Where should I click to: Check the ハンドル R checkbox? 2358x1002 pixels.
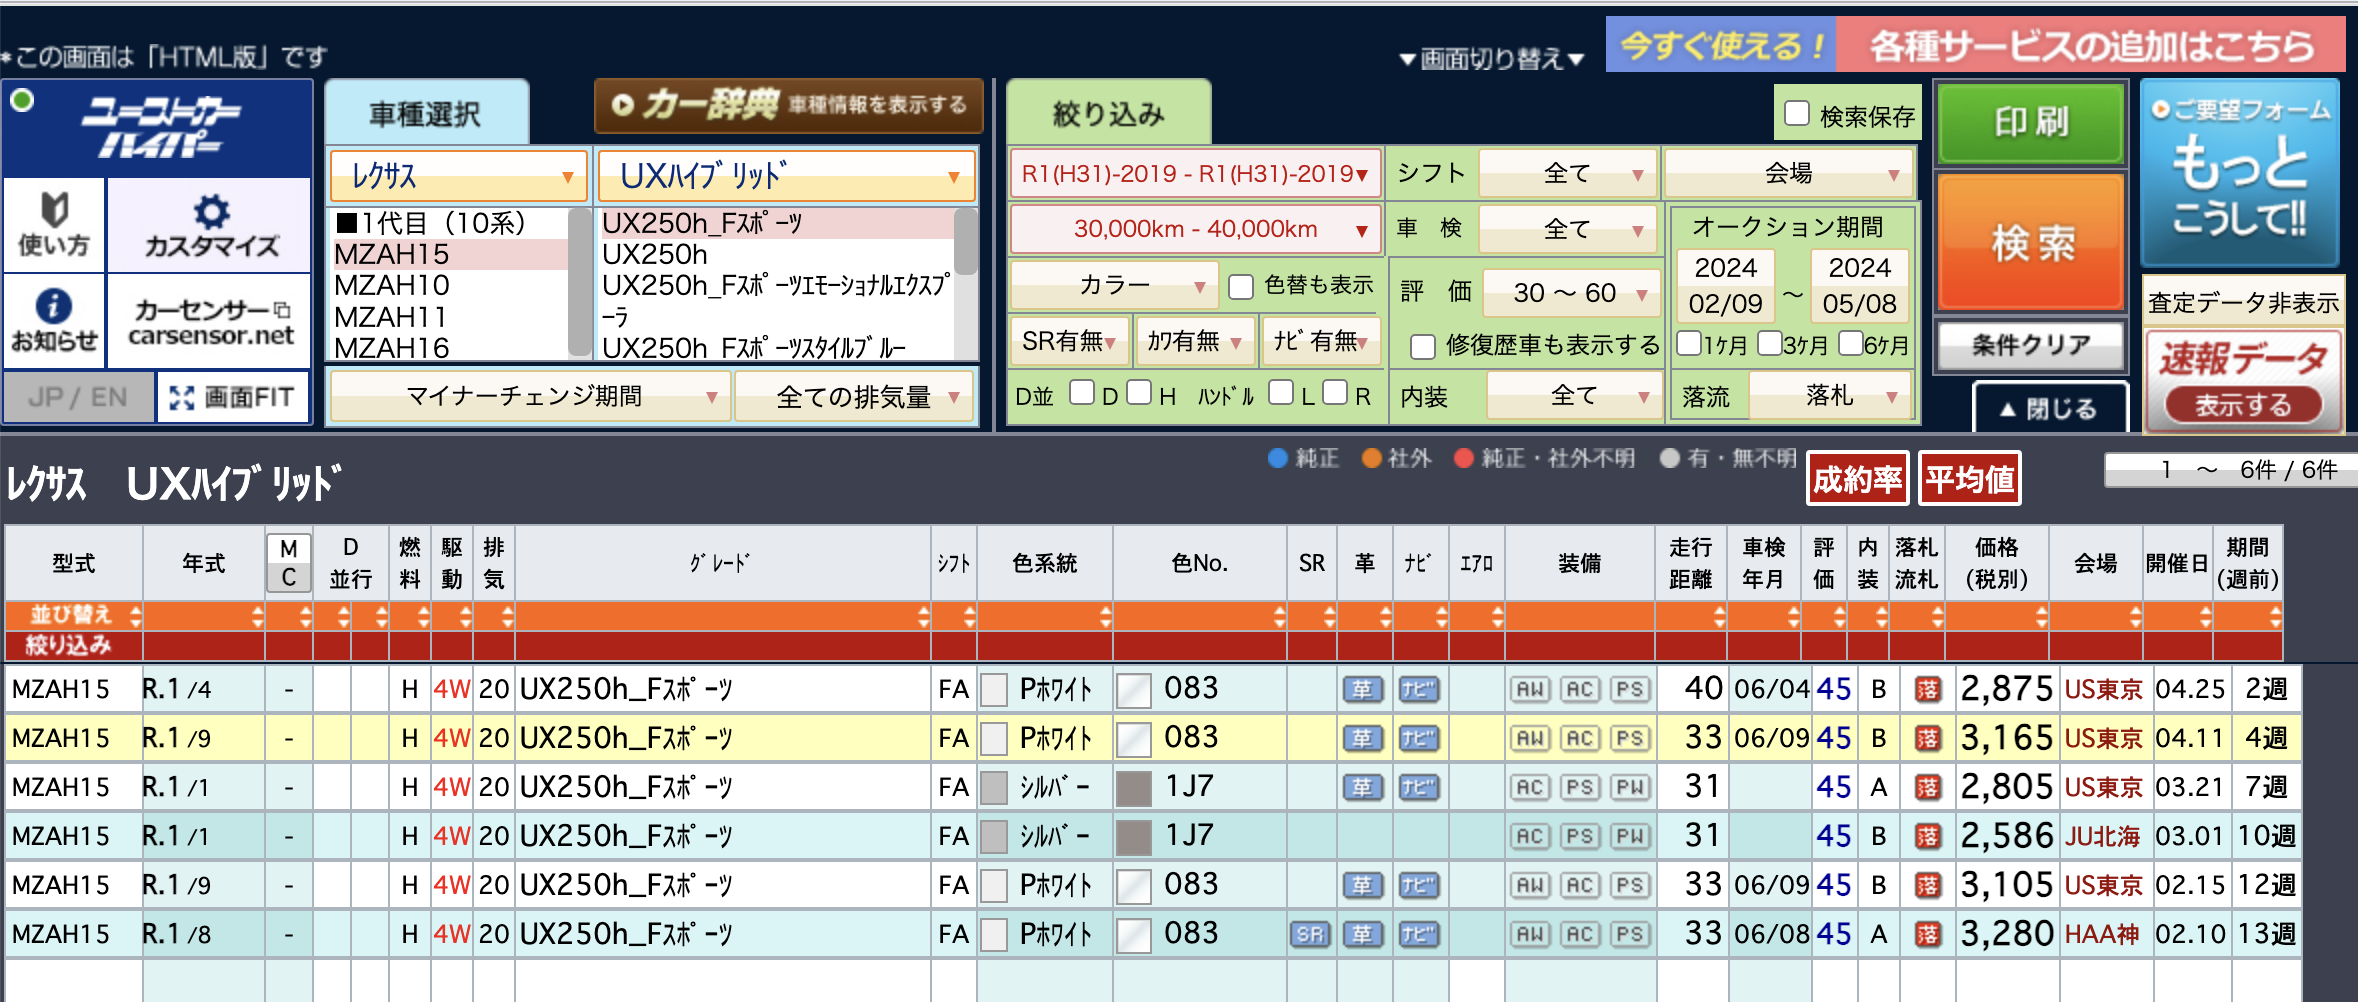[1335, 392]
